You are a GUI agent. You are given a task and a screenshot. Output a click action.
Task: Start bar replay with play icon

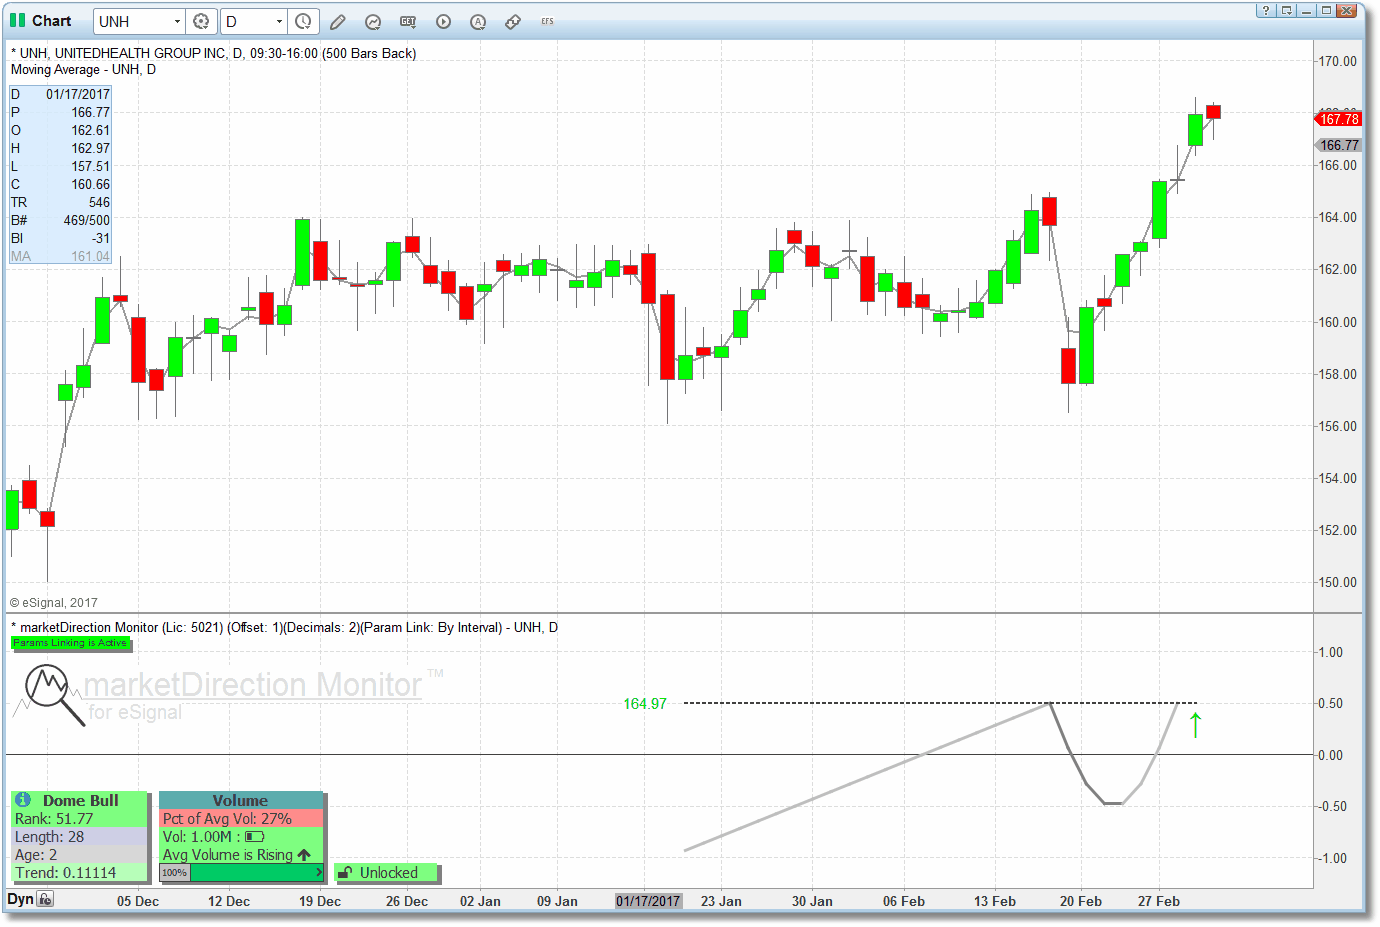(x=443, y=21)
